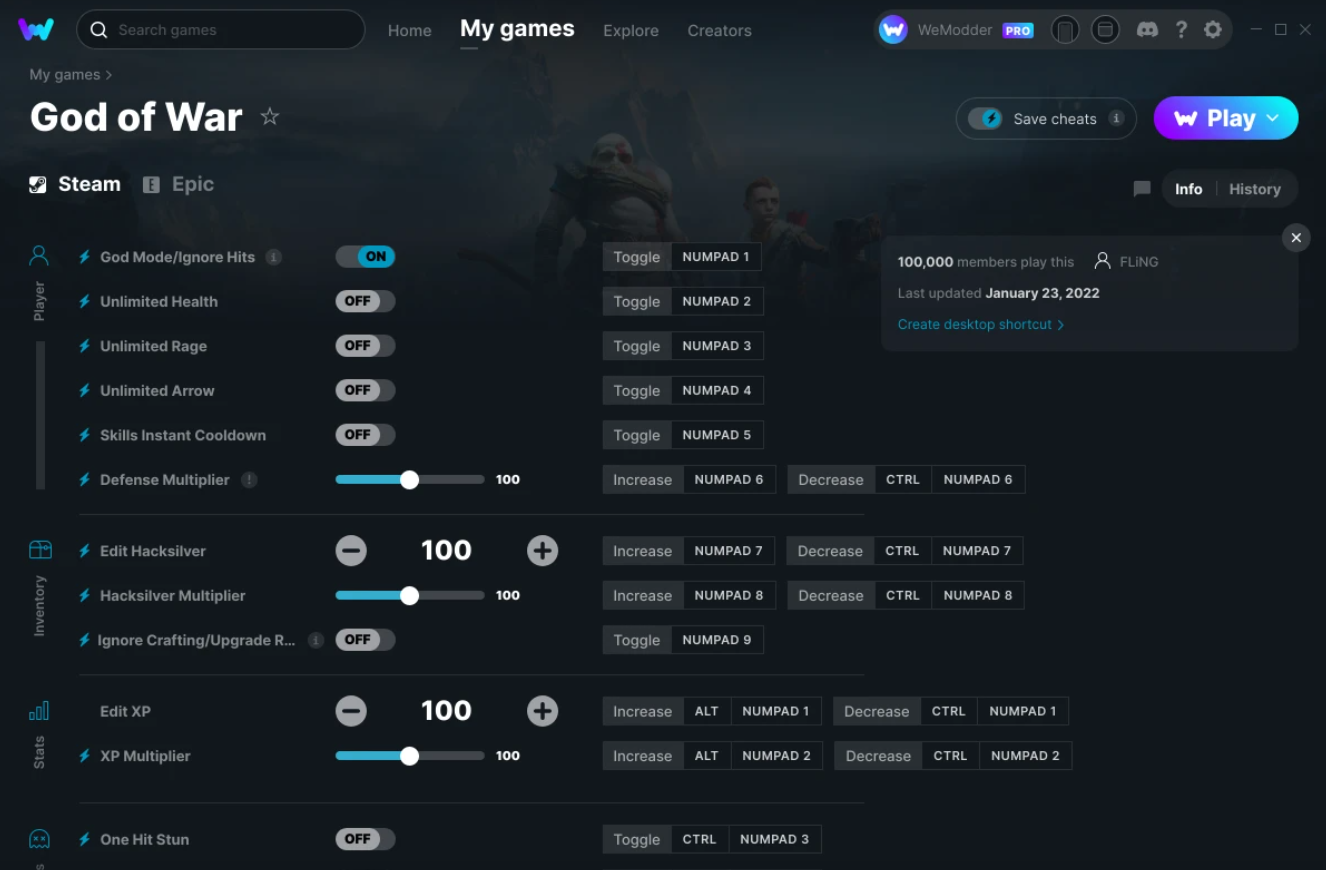Open Discord icon in top bar
This screenshot has width=1326, height=870.
[x=1148, y=30]
